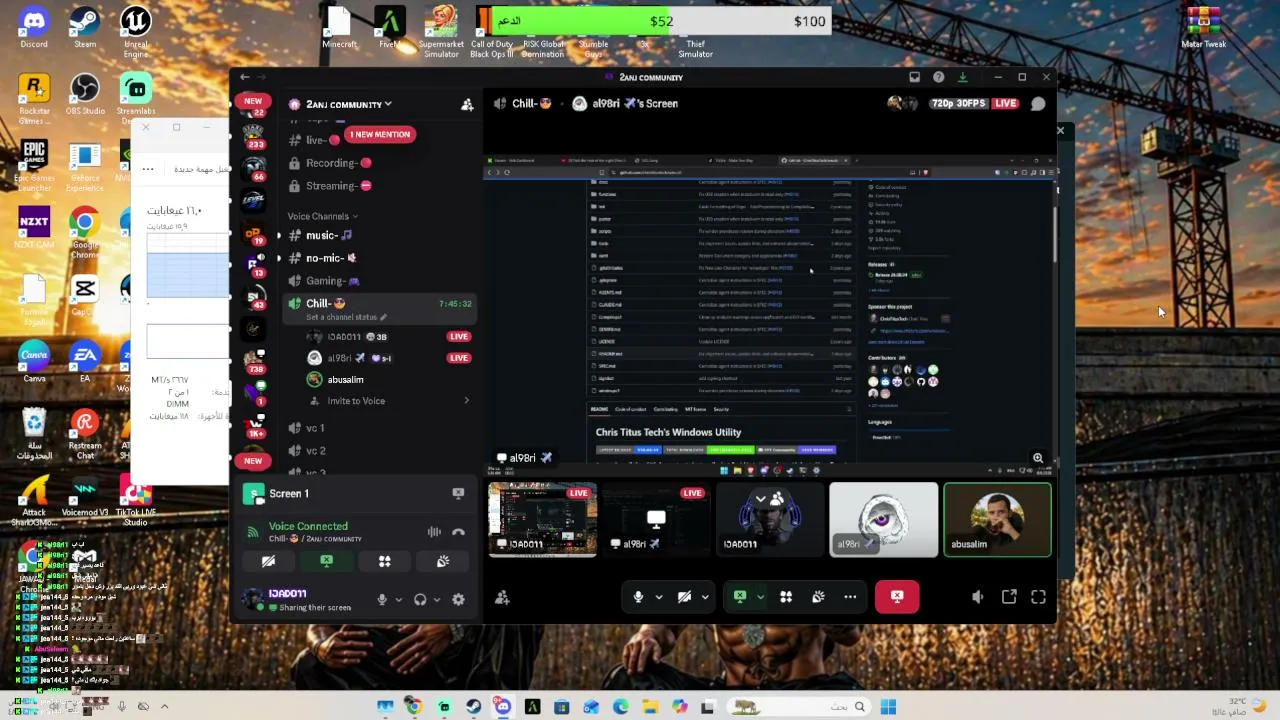The height and width of the screenshot is (720, 1280).
Task: Pop out the stream window
Action: point(1009,597)
